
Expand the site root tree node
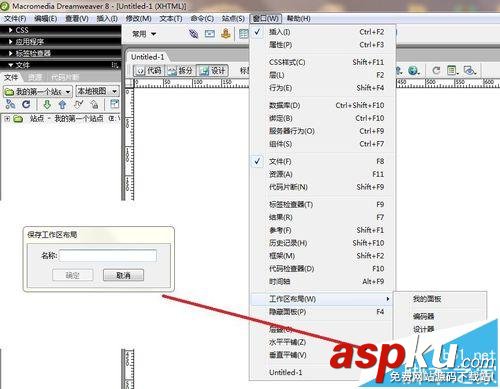pos(7,119)
